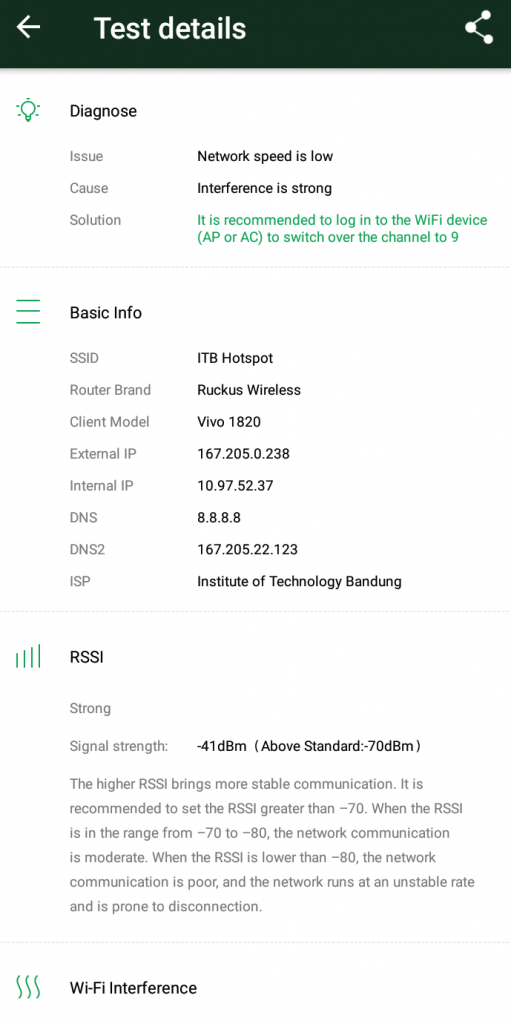
Task: Select the RSSI section heading
Action: point(87,657)
